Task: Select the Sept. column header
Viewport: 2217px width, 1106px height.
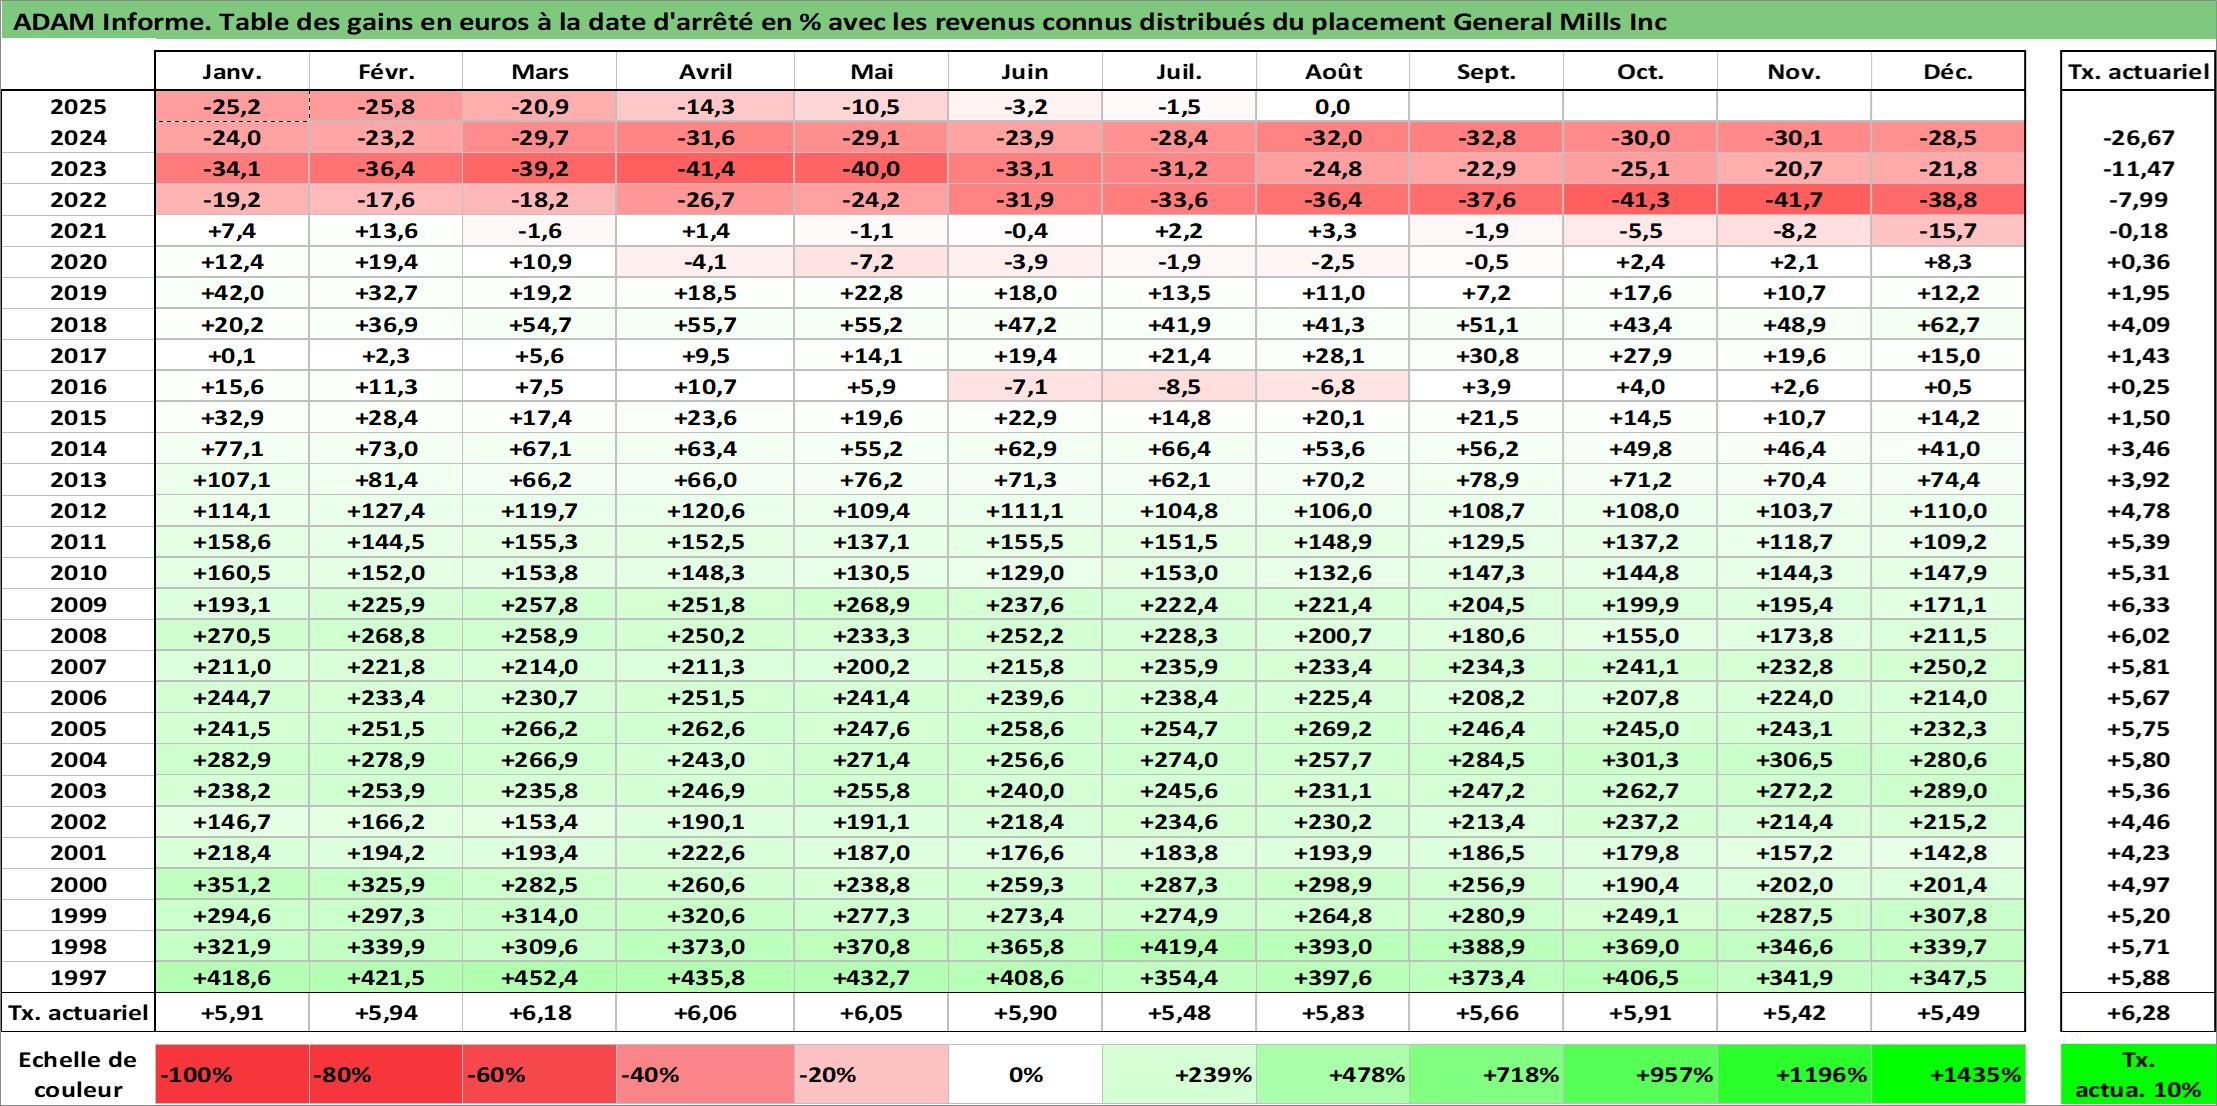Action: (x=1487, y=71)
